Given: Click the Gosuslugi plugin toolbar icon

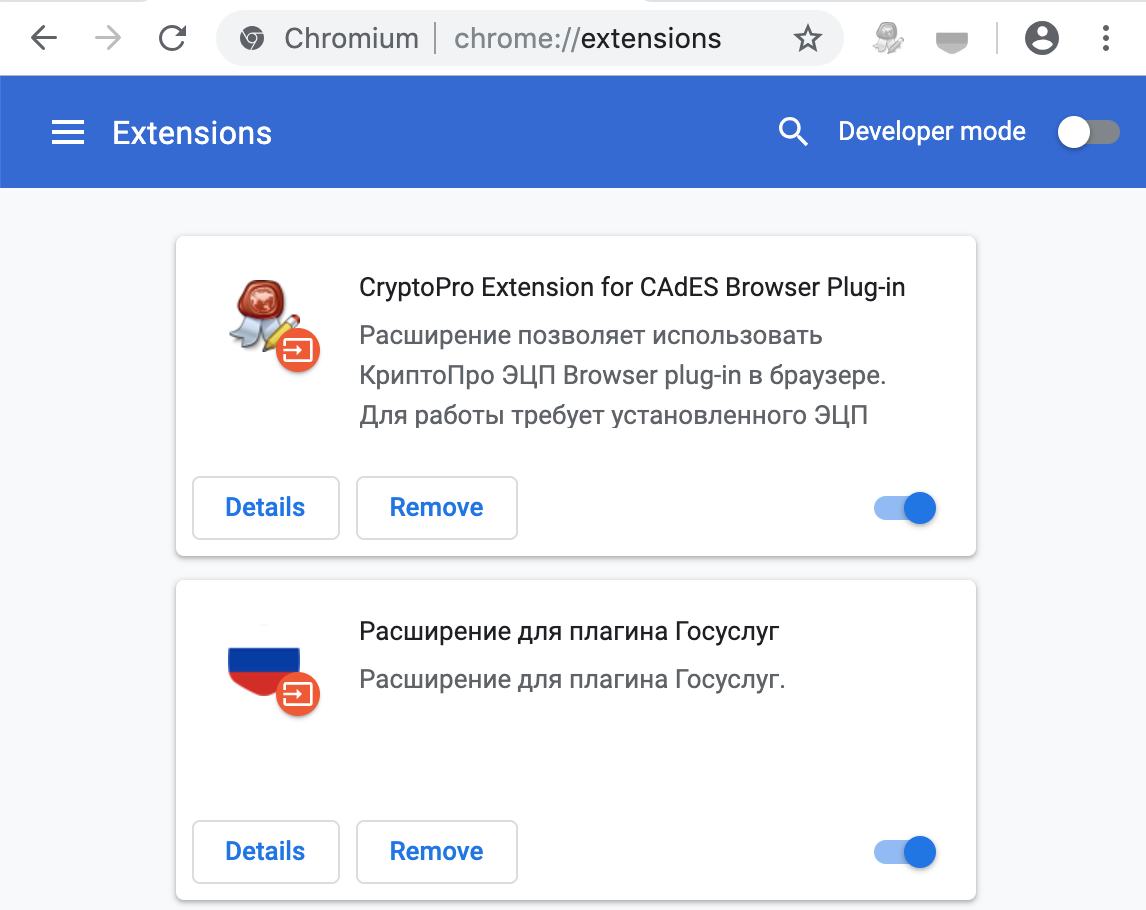Looking at the screenshot, I should click(951, 40).
